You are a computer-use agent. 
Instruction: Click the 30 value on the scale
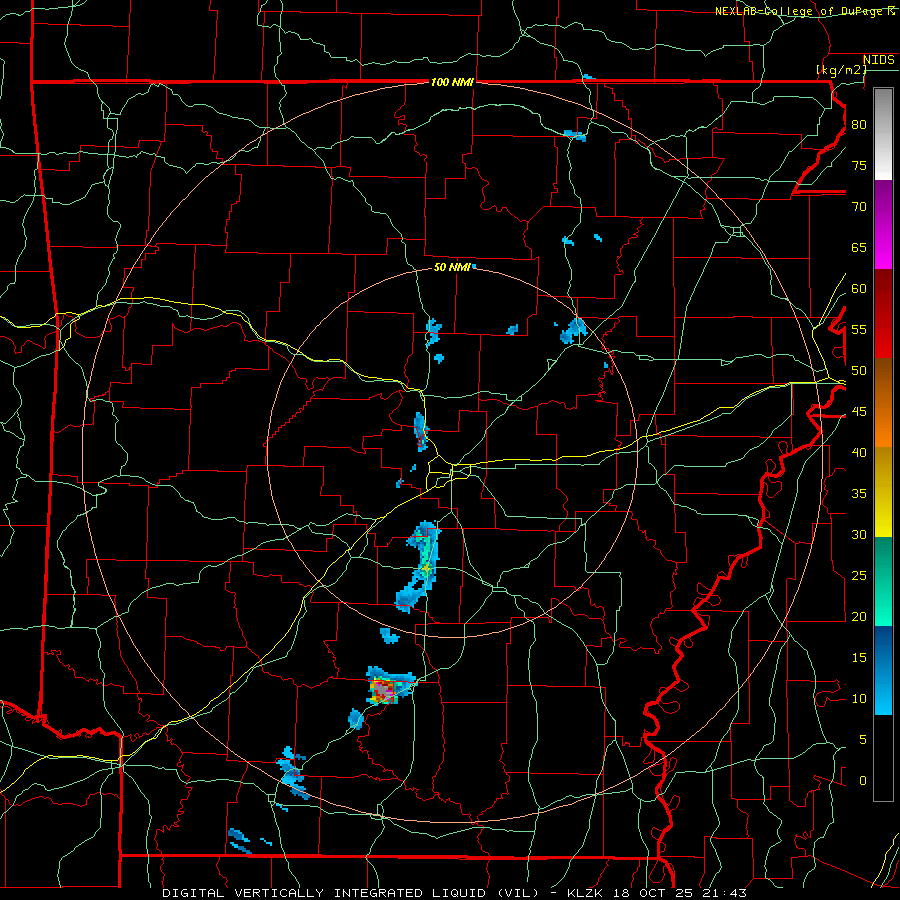(x=859, y=534)
